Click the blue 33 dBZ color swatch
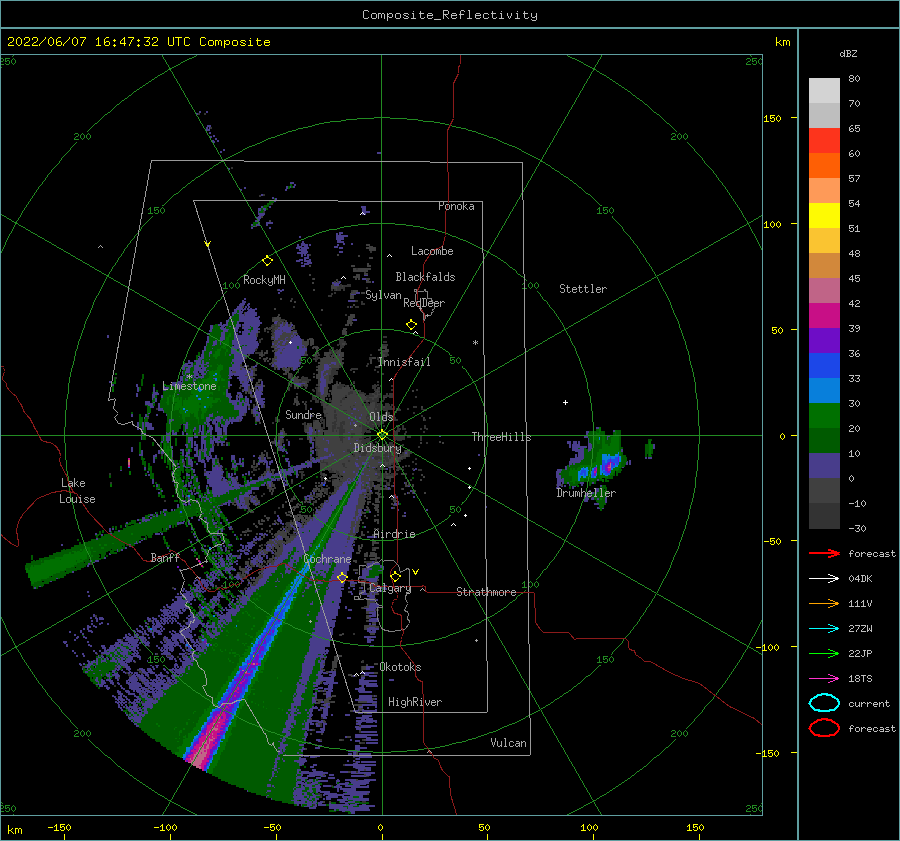Viewport: 900px width, 841px height. (x=824, y=365)
